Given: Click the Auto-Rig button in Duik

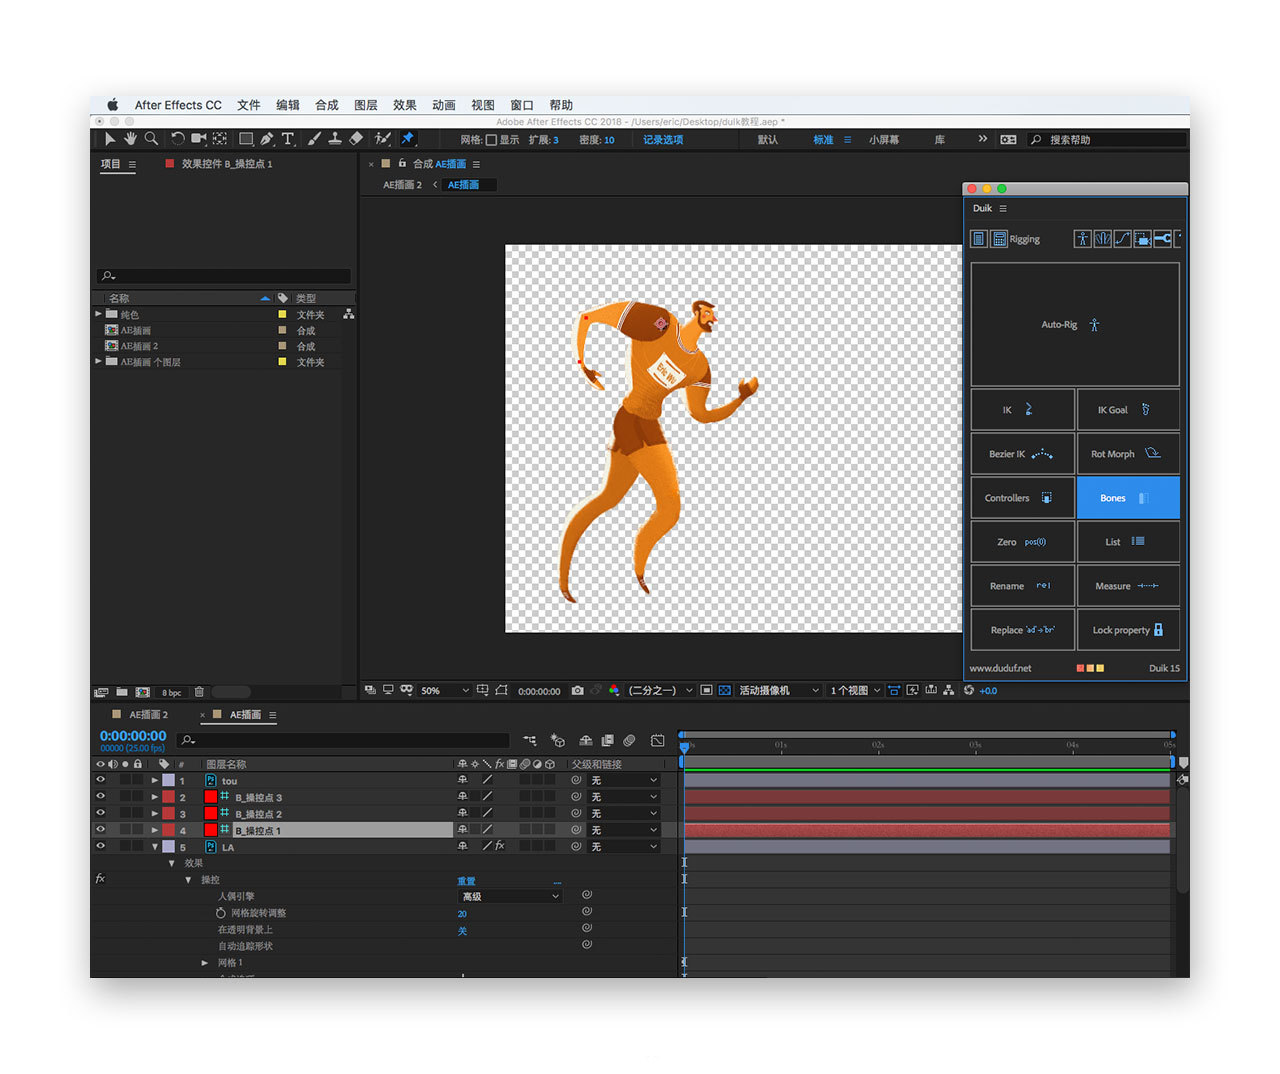Looking at the screenshot, I should point(1075,325).
